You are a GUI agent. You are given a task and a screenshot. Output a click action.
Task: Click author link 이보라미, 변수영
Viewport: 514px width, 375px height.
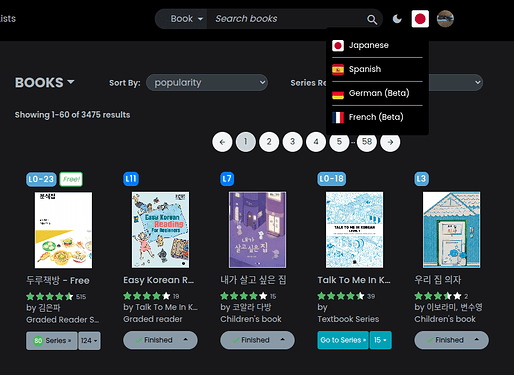454,307
